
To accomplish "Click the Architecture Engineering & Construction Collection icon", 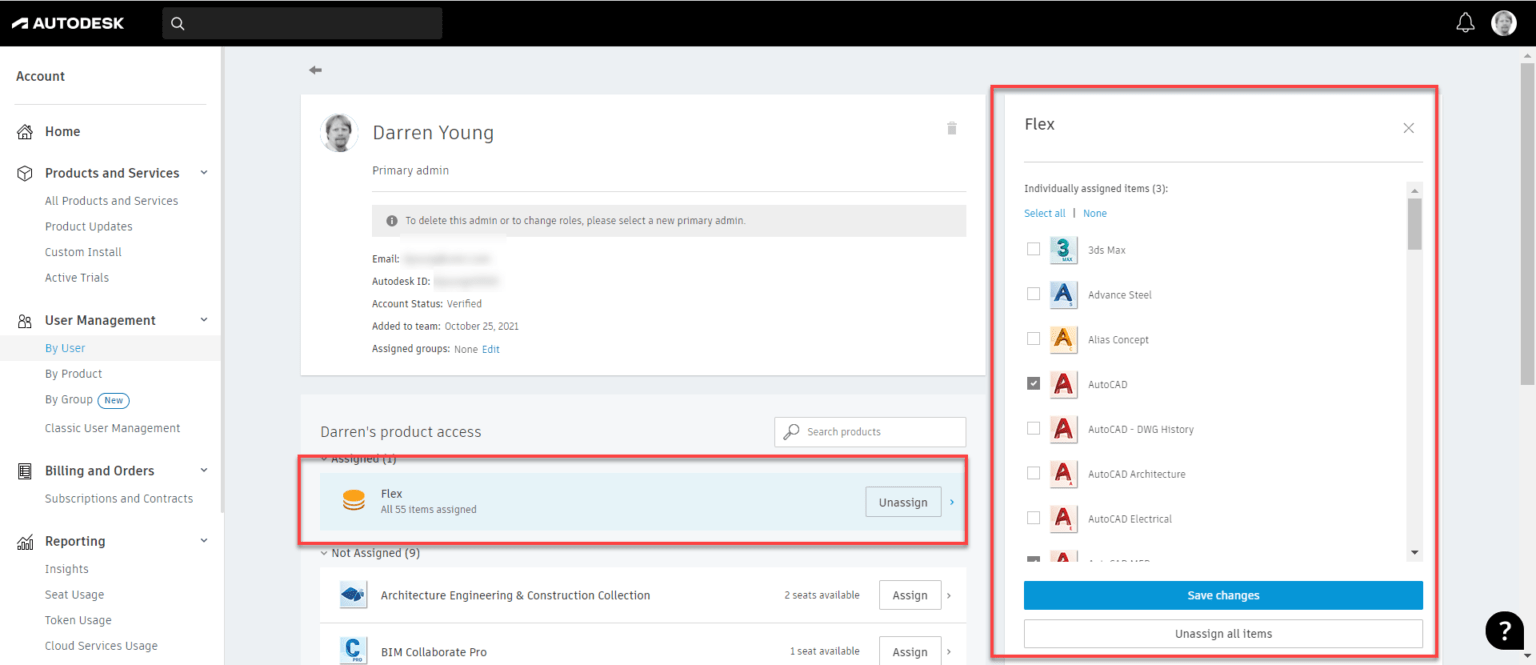I will coord(353,595).
